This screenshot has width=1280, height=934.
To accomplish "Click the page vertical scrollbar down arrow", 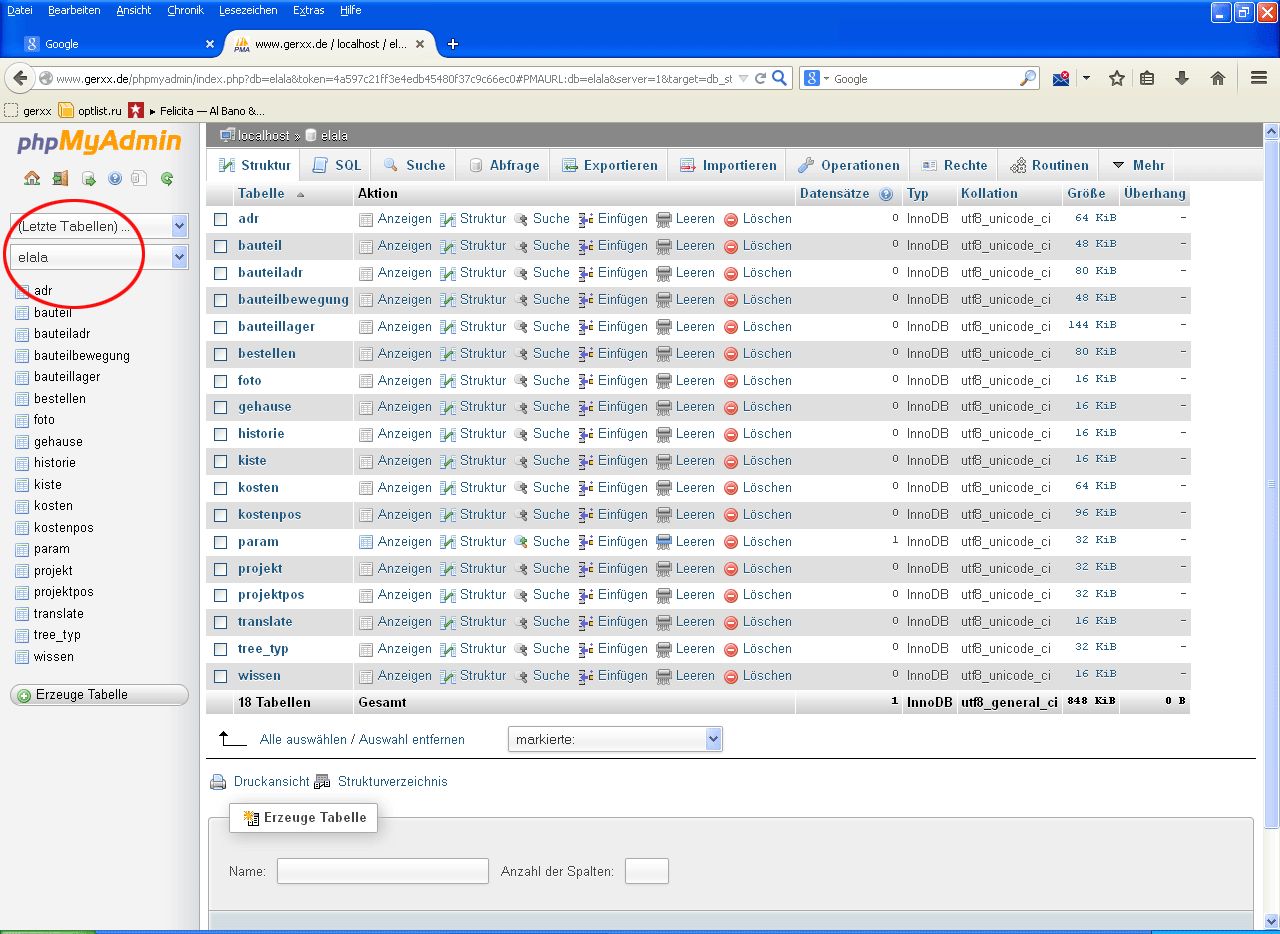I will point(1271,921).
